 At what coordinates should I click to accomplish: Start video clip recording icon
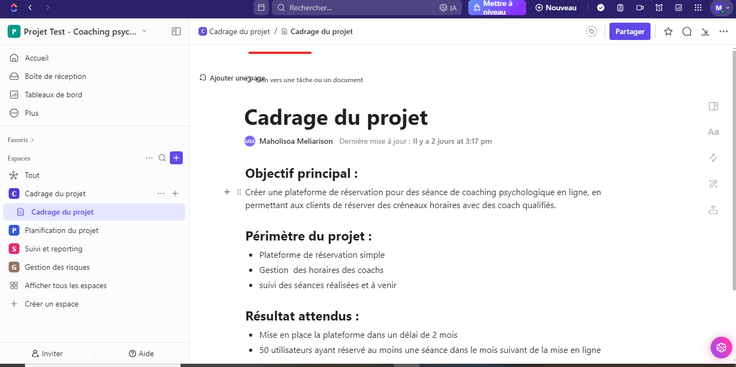coord(639,8)
